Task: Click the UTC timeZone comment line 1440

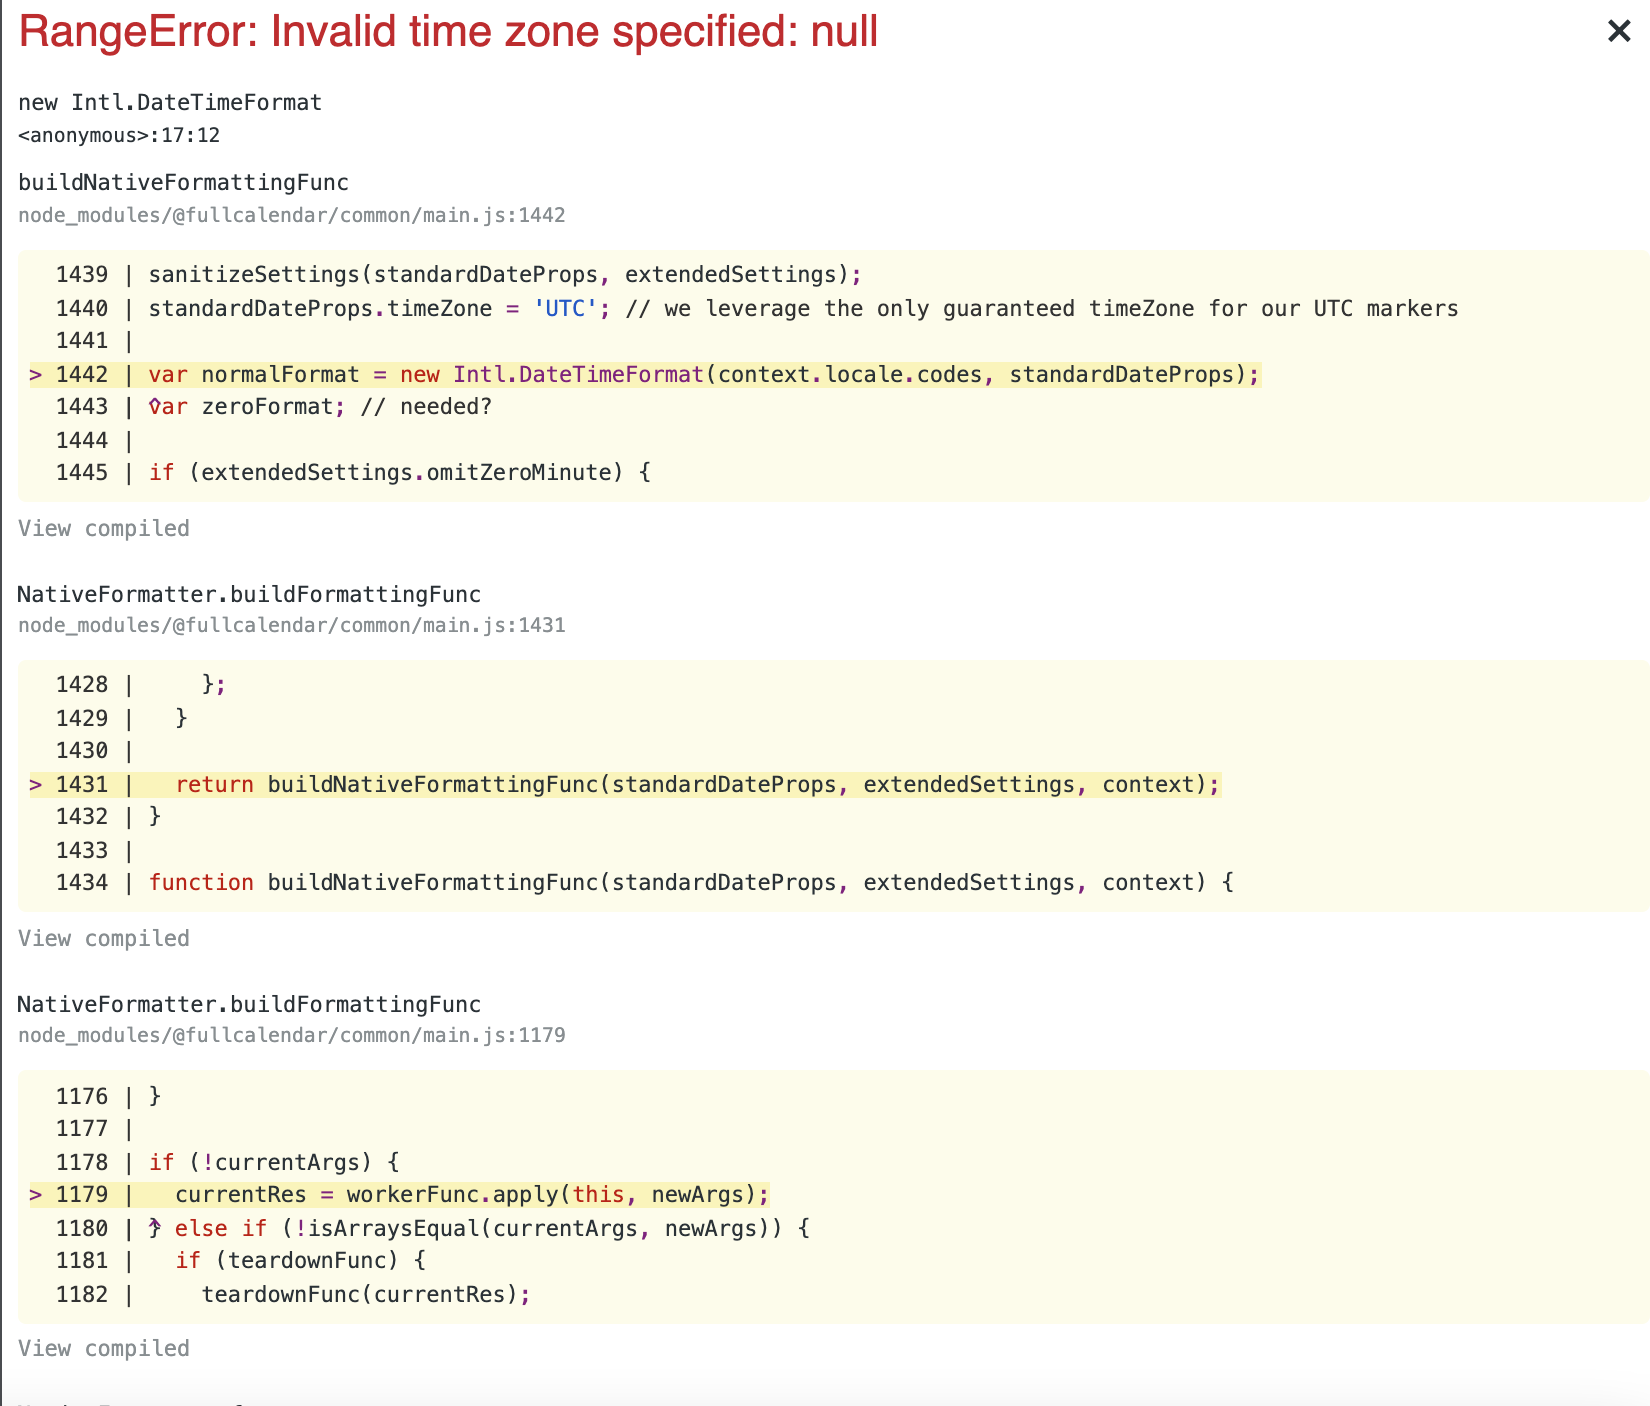Action: 800,308
